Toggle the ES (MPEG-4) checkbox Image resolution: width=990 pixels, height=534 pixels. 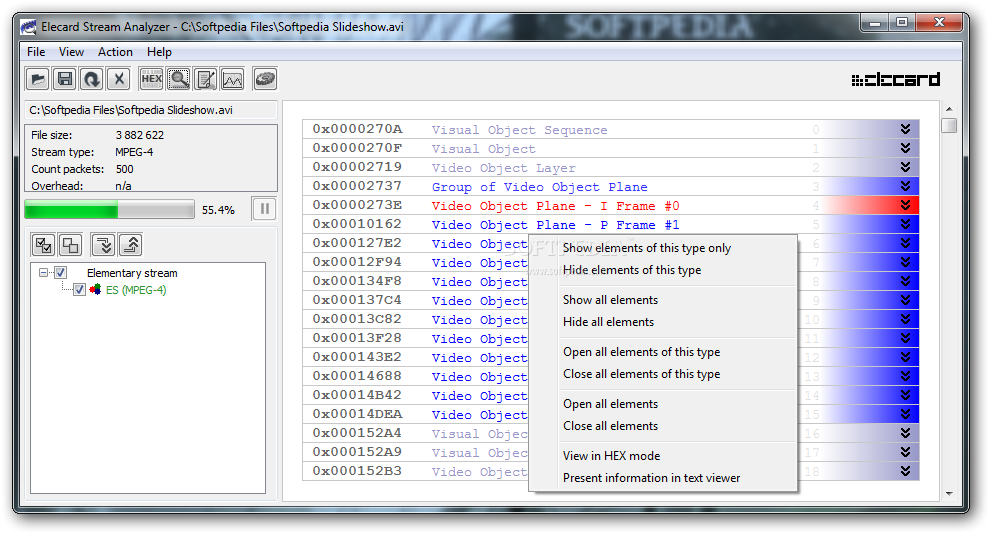click(80, 290)
